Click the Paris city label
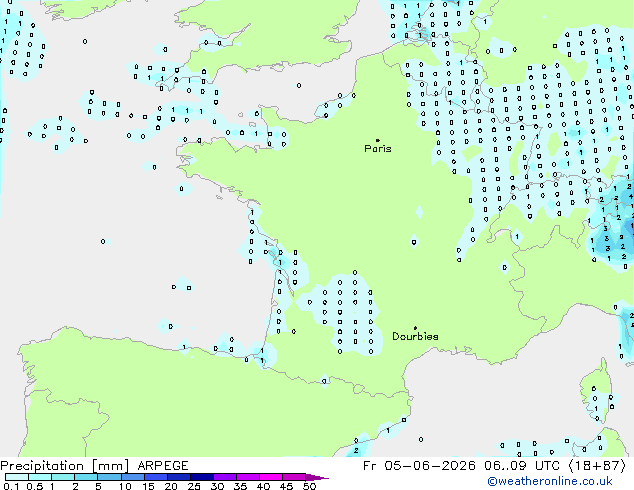Viewport: 634px width, 490px height. pyautogui.click(x=378, y=149)
